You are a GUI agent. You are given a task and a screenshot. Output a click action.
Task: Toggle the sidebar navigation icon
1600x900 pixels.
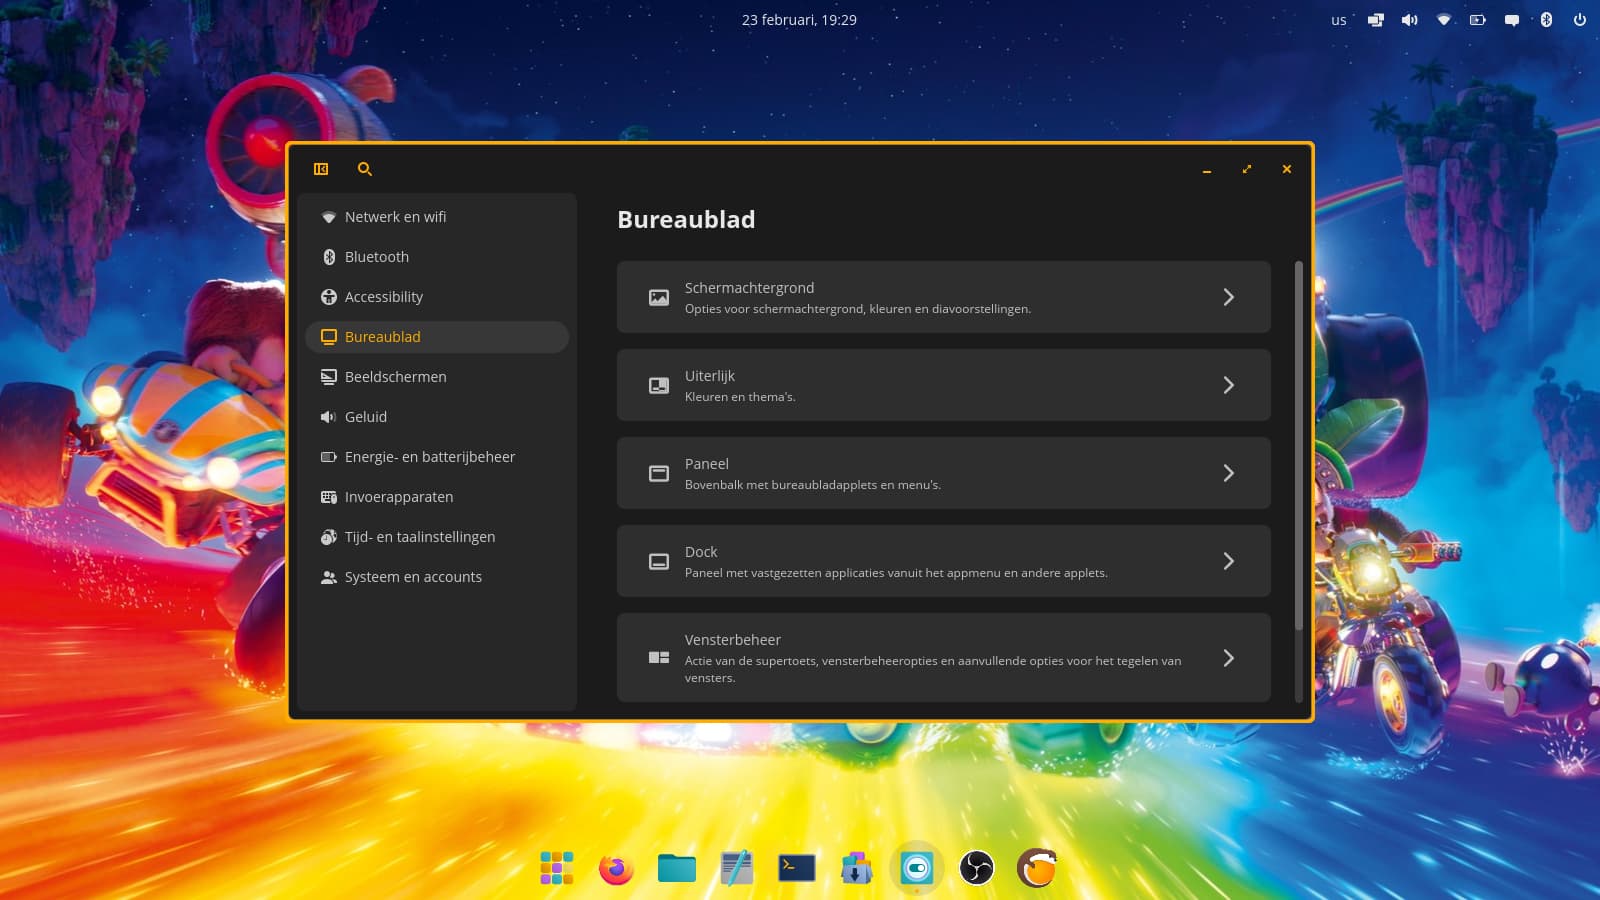tap(321, 169)
